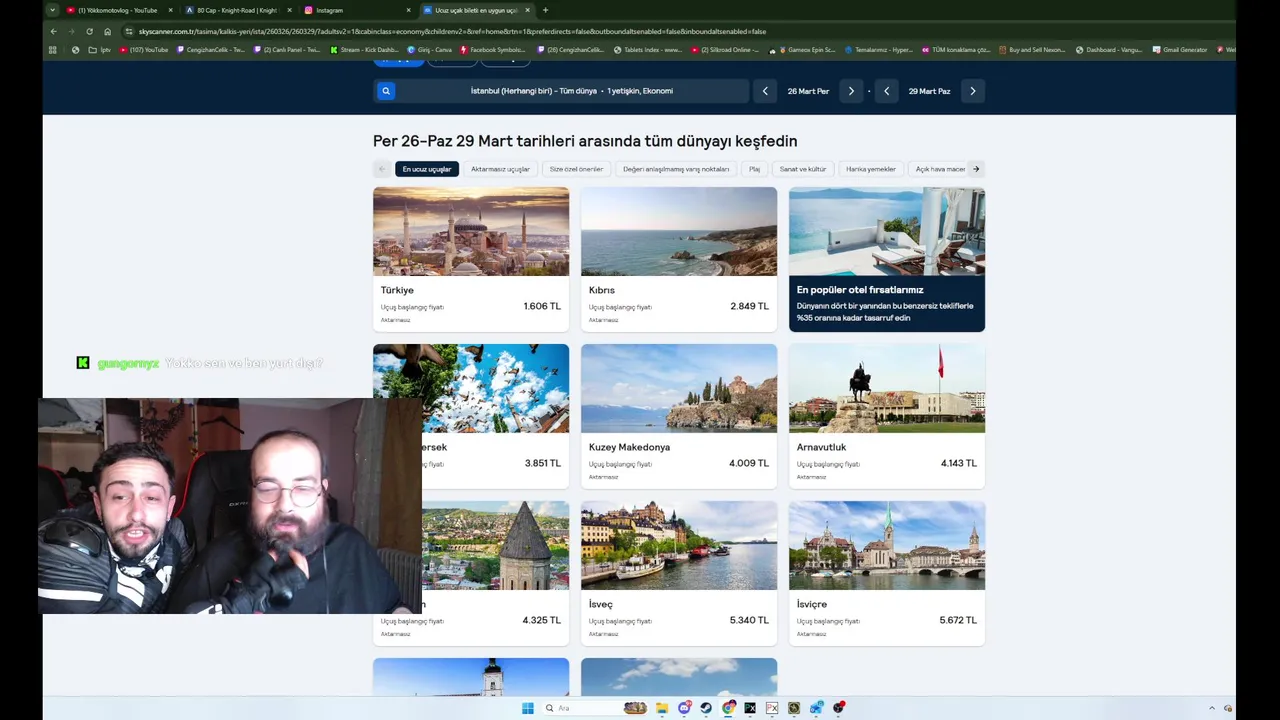Viewport: 1280px width, 720px height.
Task: Select the Harika yemekler filter chip
Action: 871,169
